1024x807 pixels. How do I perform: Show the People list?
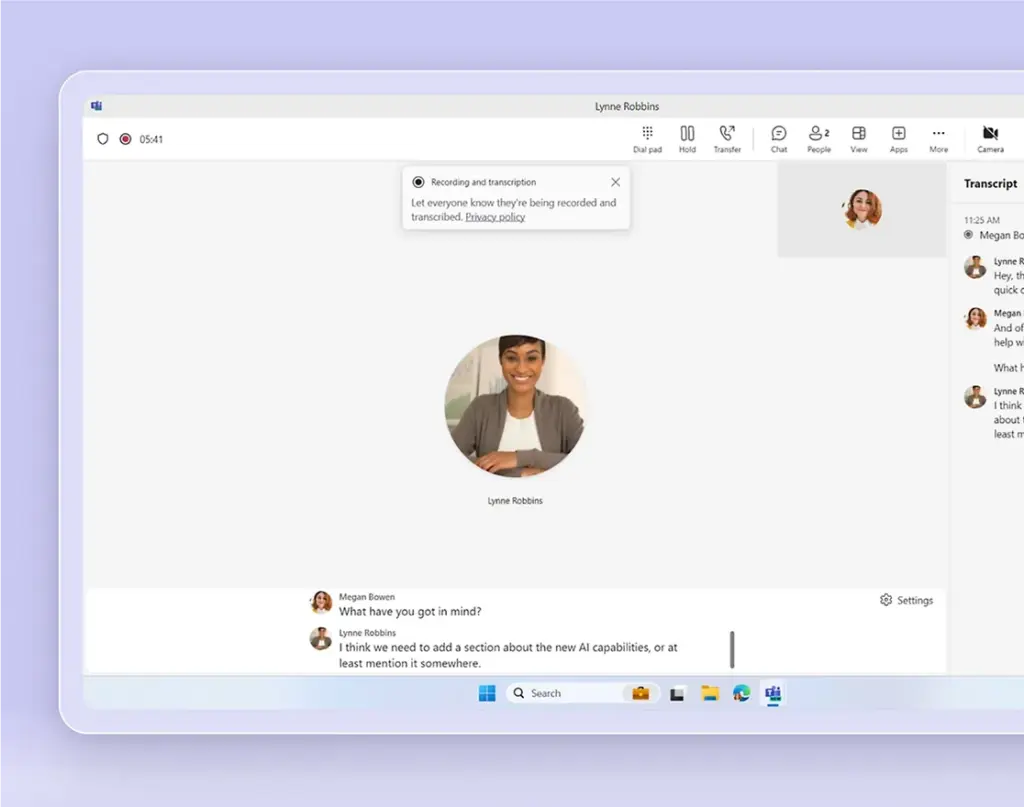[x=819, y=139]
